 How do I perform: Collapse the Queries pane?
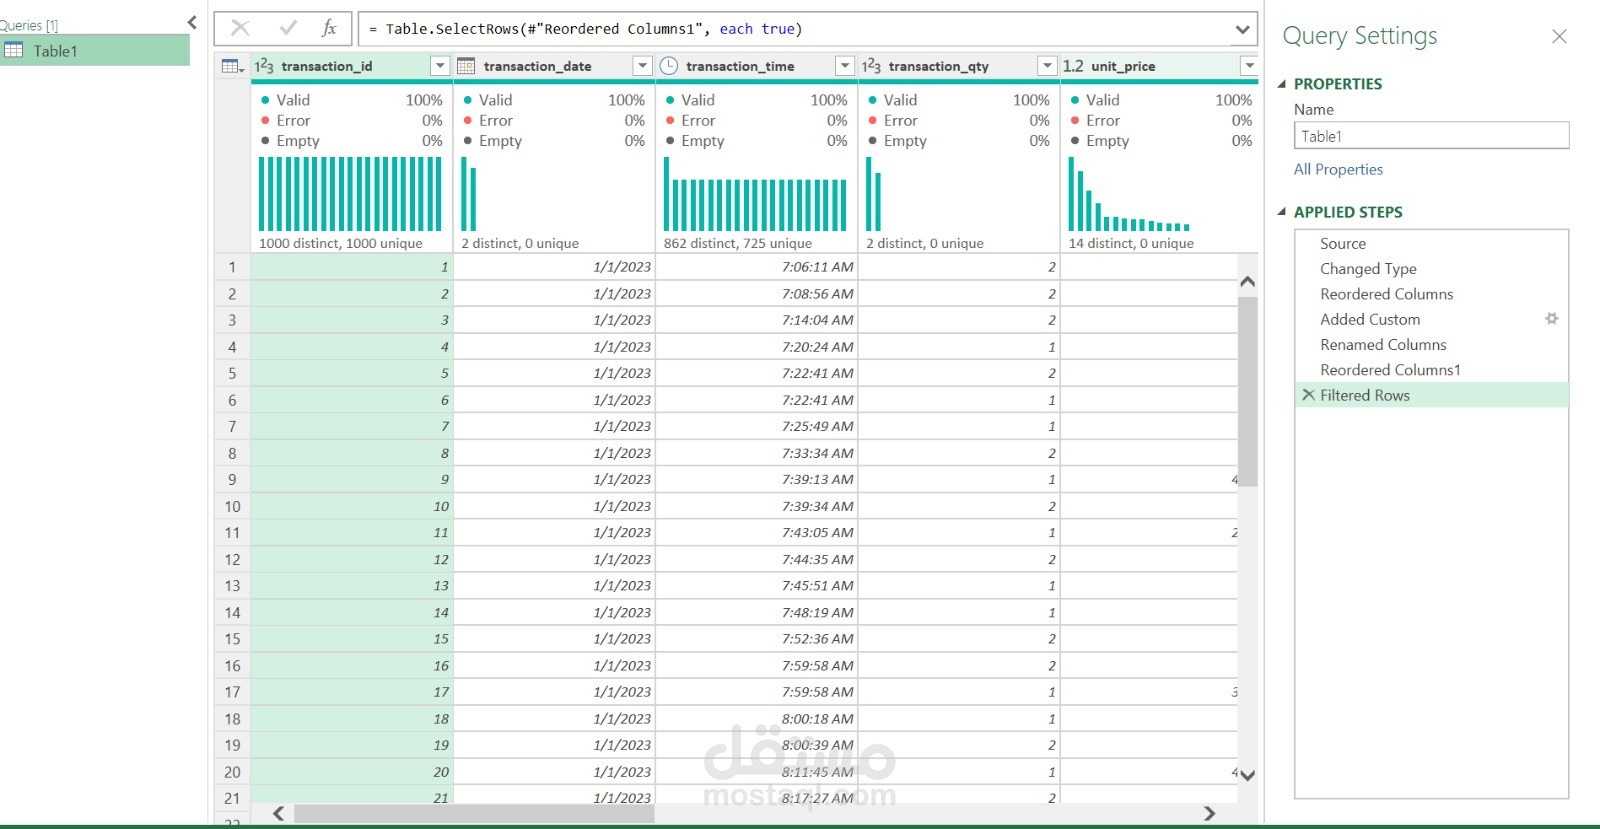(192, 22)
